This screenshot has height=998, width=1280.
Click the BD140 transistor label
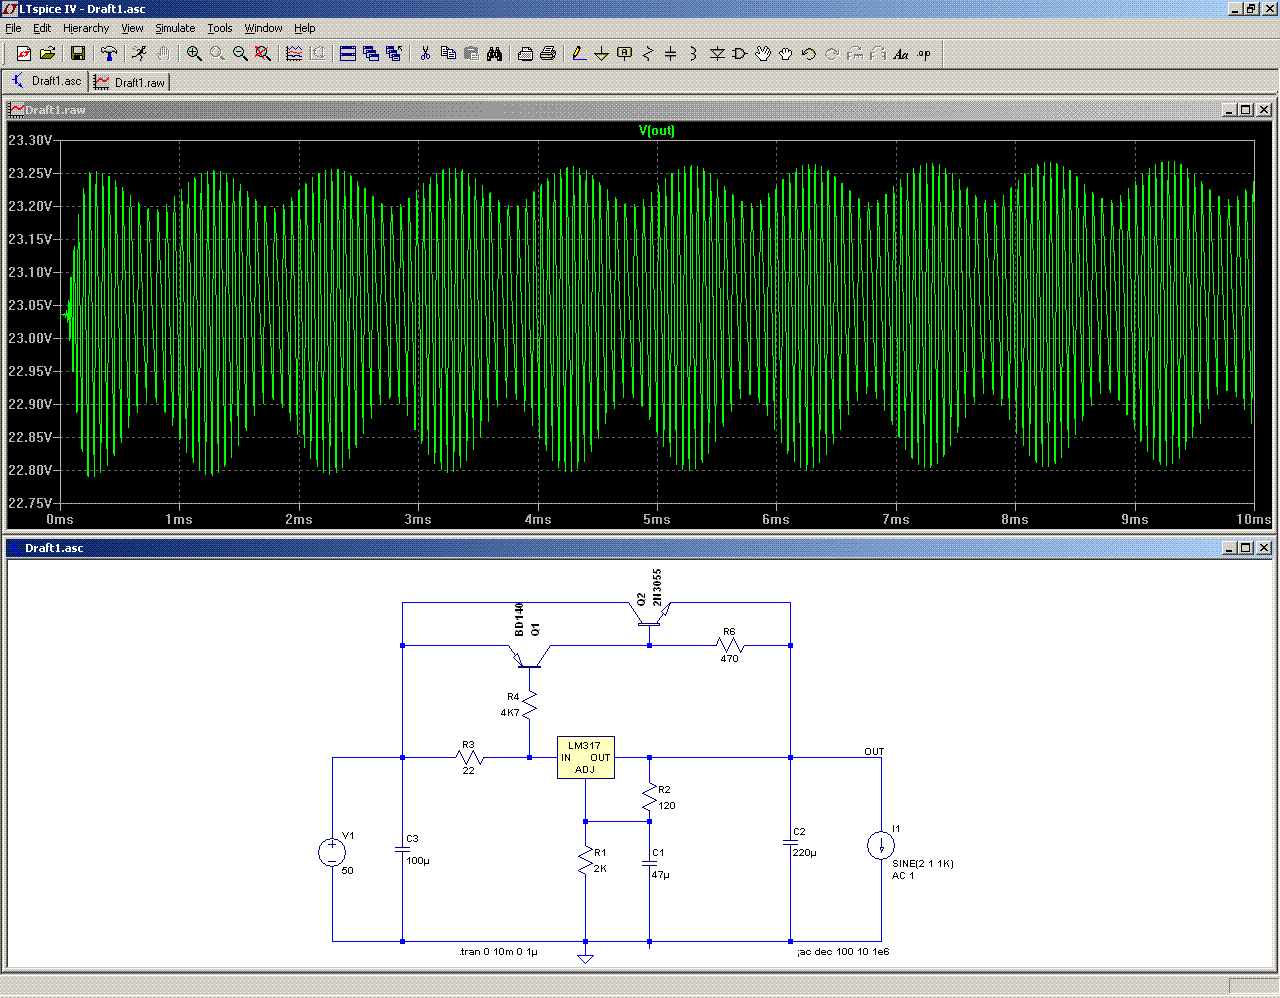coord(519,619)
